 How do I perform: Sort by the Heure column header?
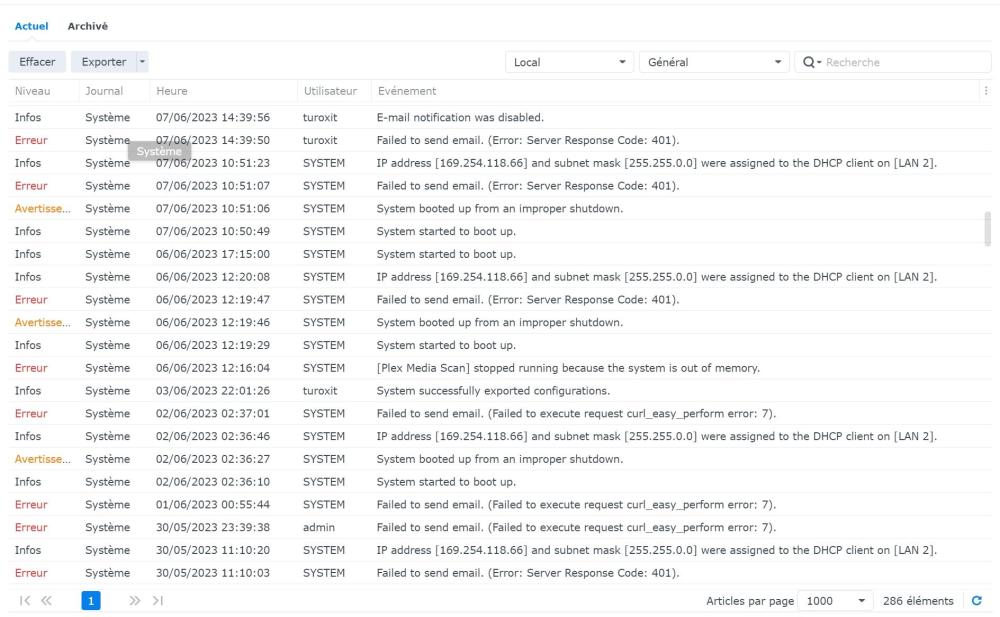coord(172,91)
